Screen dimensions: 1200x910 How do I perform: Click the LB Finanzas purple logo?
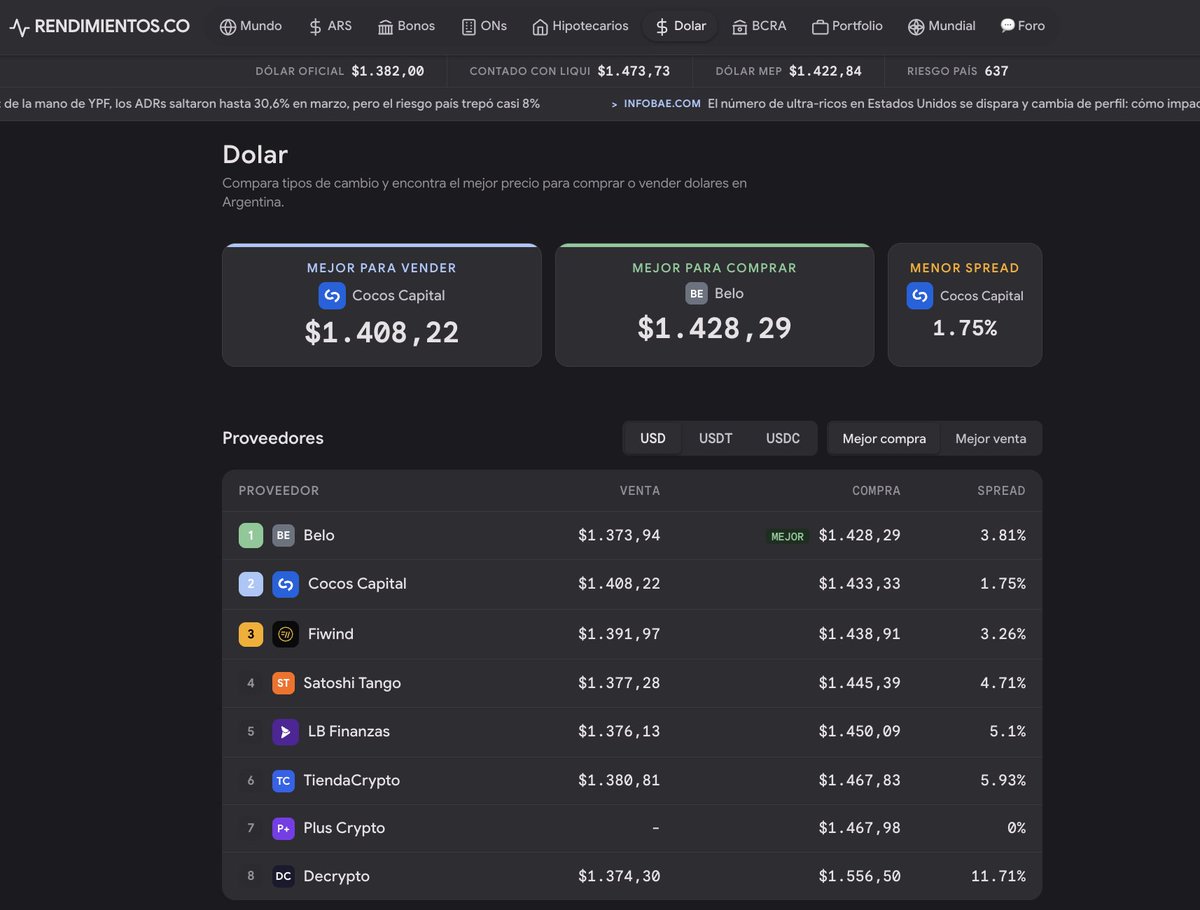[286, 732]
